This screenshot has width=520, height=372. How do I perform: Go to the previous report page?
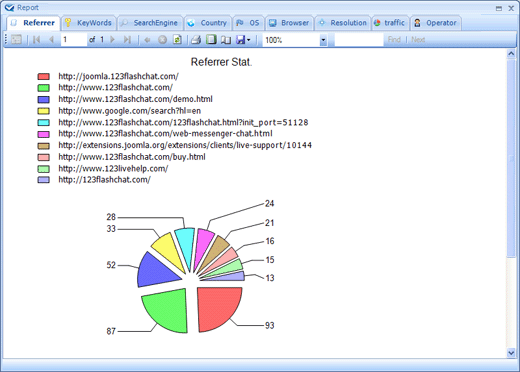click(51, 40)
